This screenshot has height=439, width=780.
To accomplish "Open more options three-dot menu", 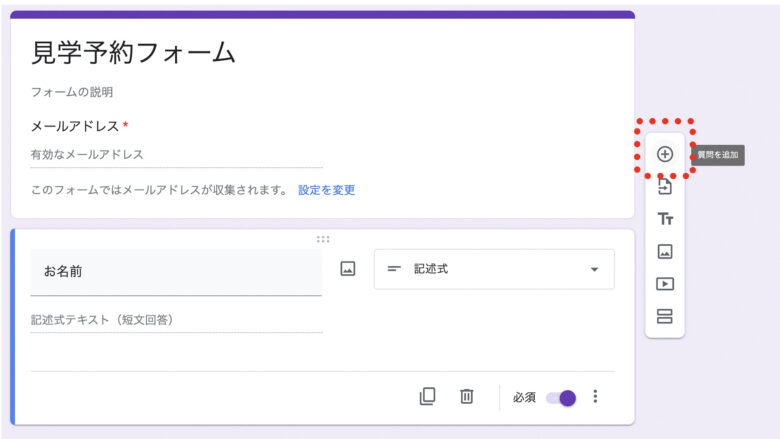I will (595, 396).
